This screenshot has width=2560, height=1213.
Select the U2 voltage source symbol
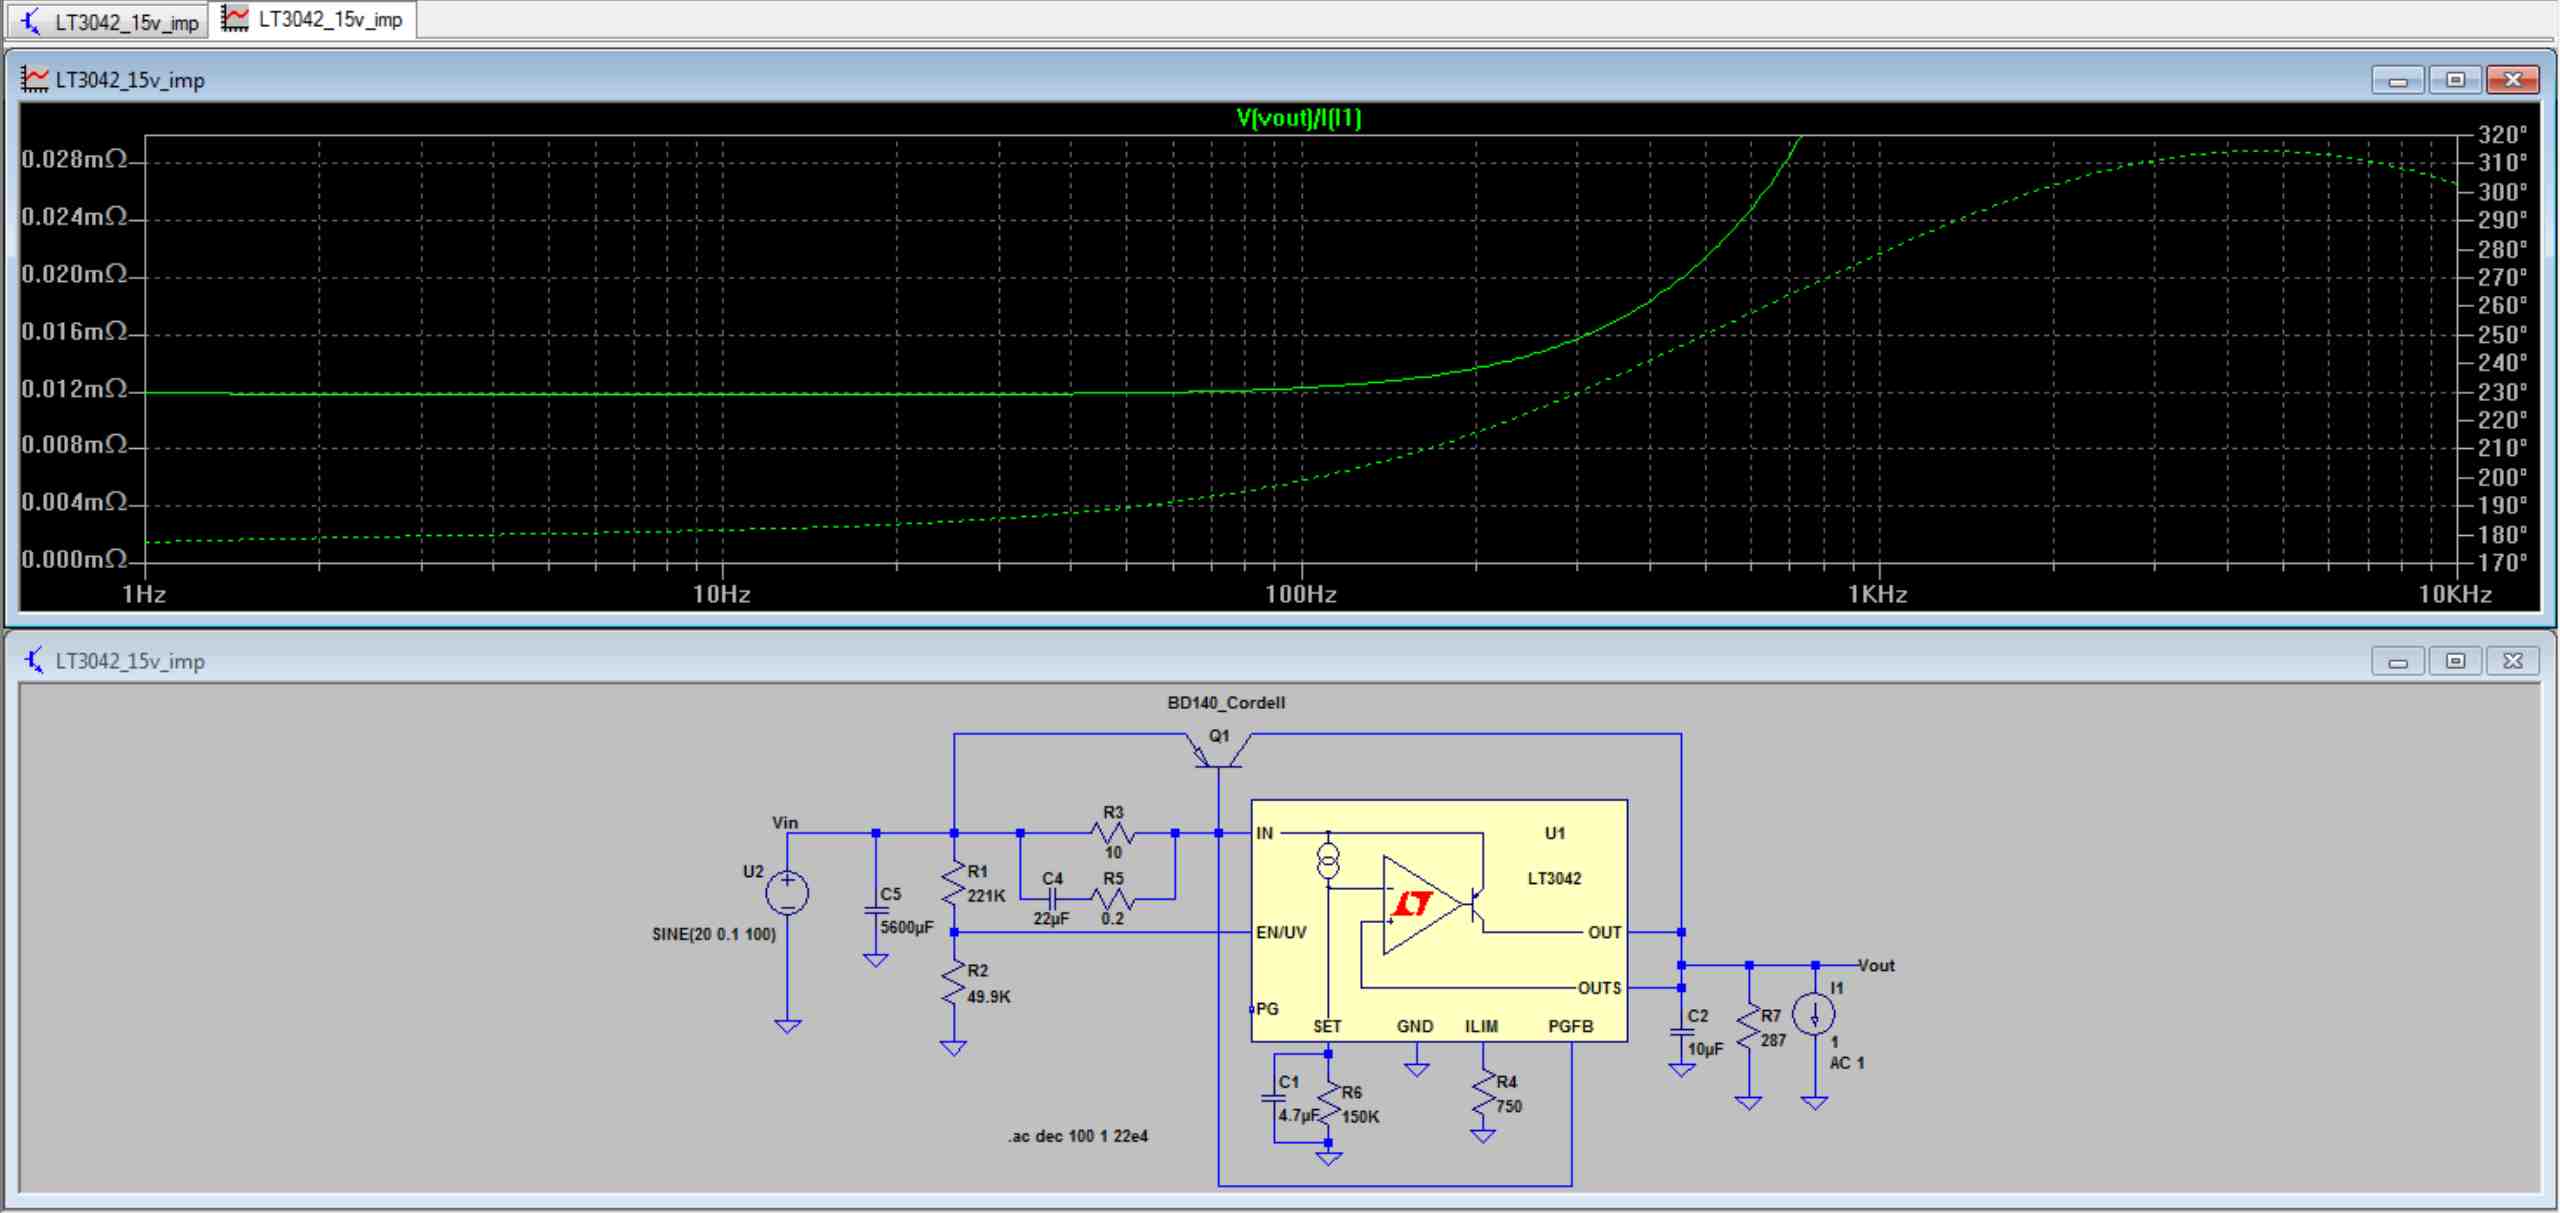pos(787,892)
